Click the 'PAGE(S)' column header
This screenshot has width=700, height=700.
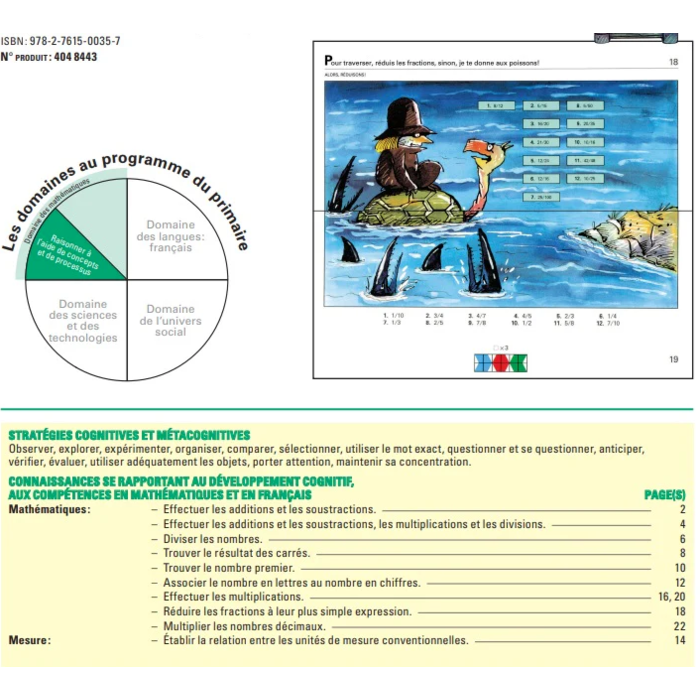[665, 495]
